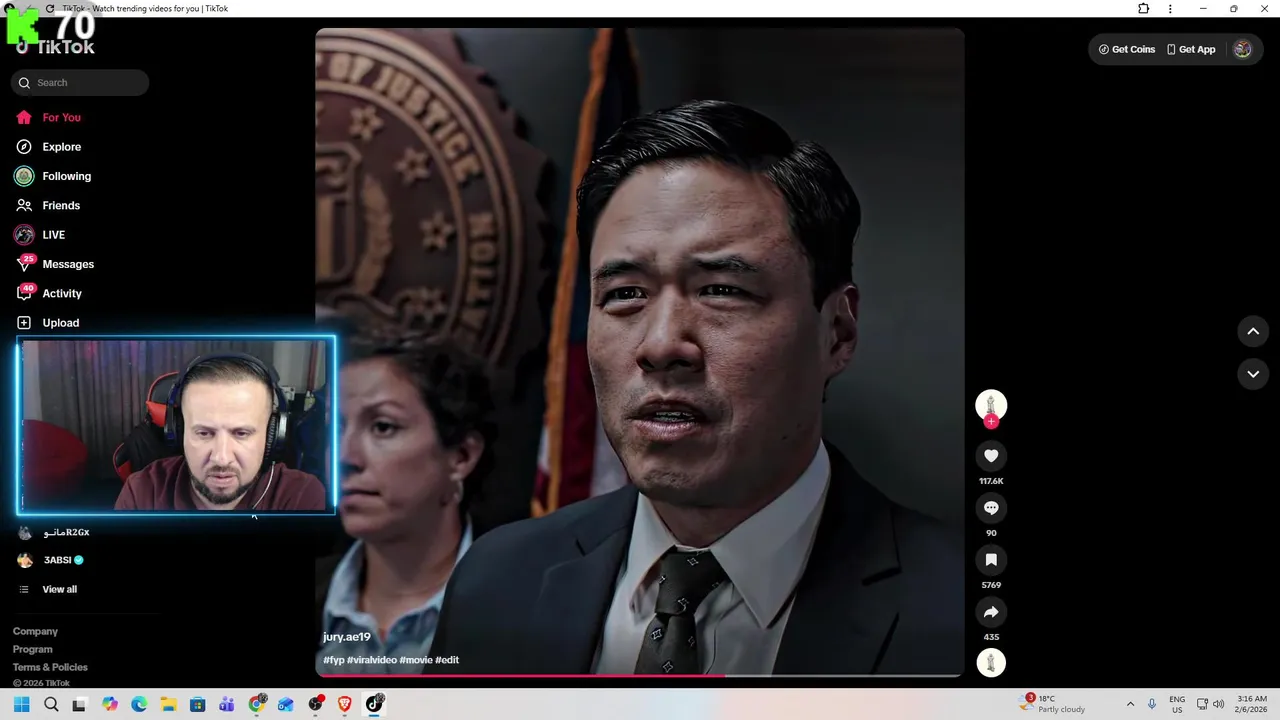Click the #movie hashtag

click(415, 660)
